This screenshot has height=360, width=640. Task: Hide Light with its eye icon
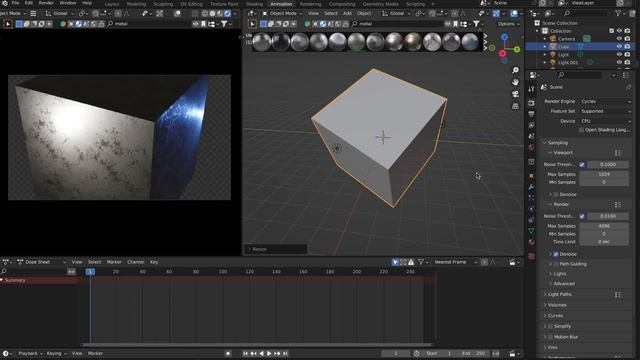pos(619,54)
